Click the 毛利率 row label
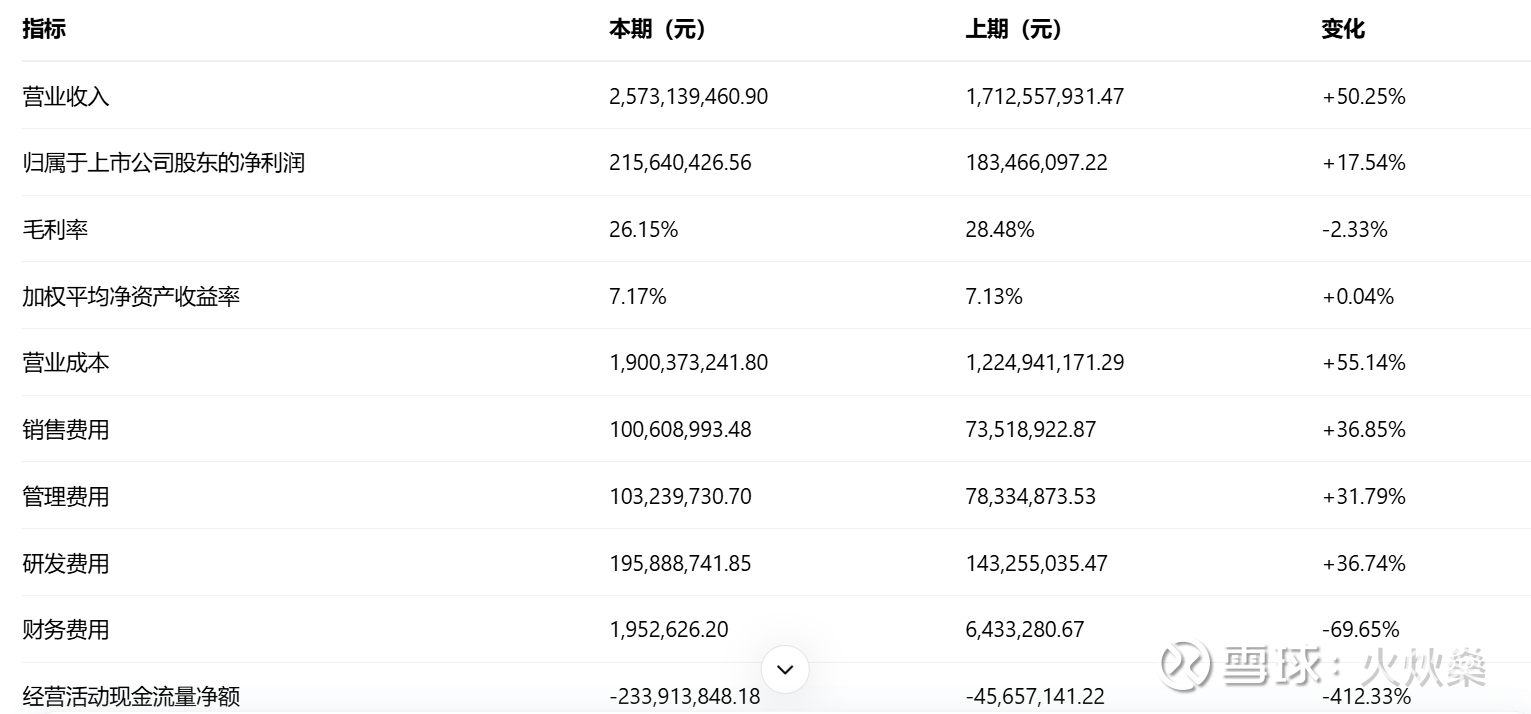The image size is (1531, 714). (55, 229)
